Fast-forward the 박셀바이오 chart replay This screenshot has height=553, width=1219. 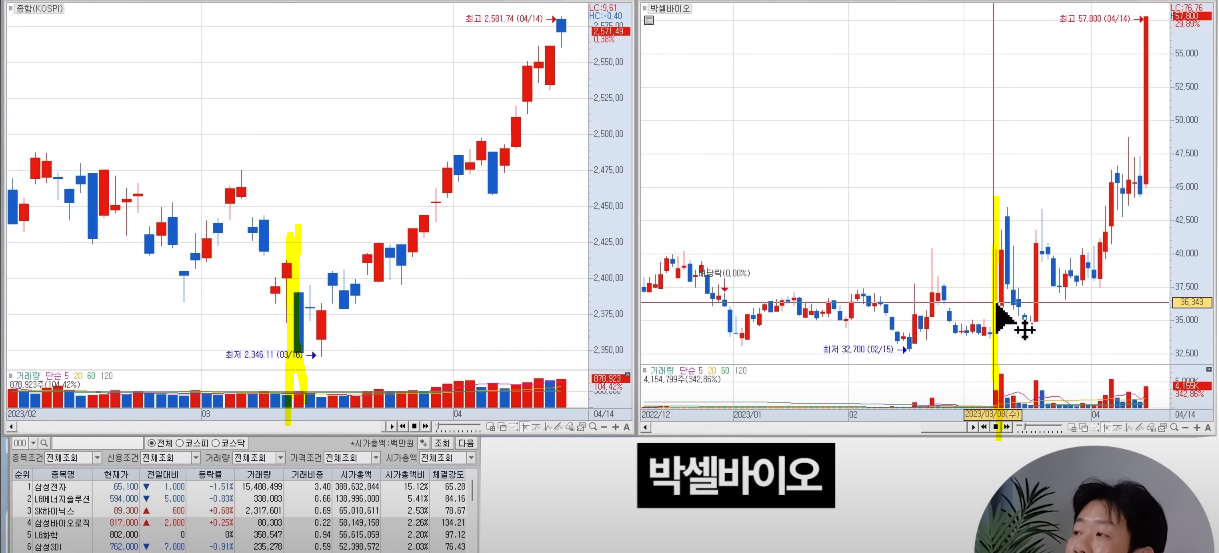pyautogui.click(x=1007, y=427)
